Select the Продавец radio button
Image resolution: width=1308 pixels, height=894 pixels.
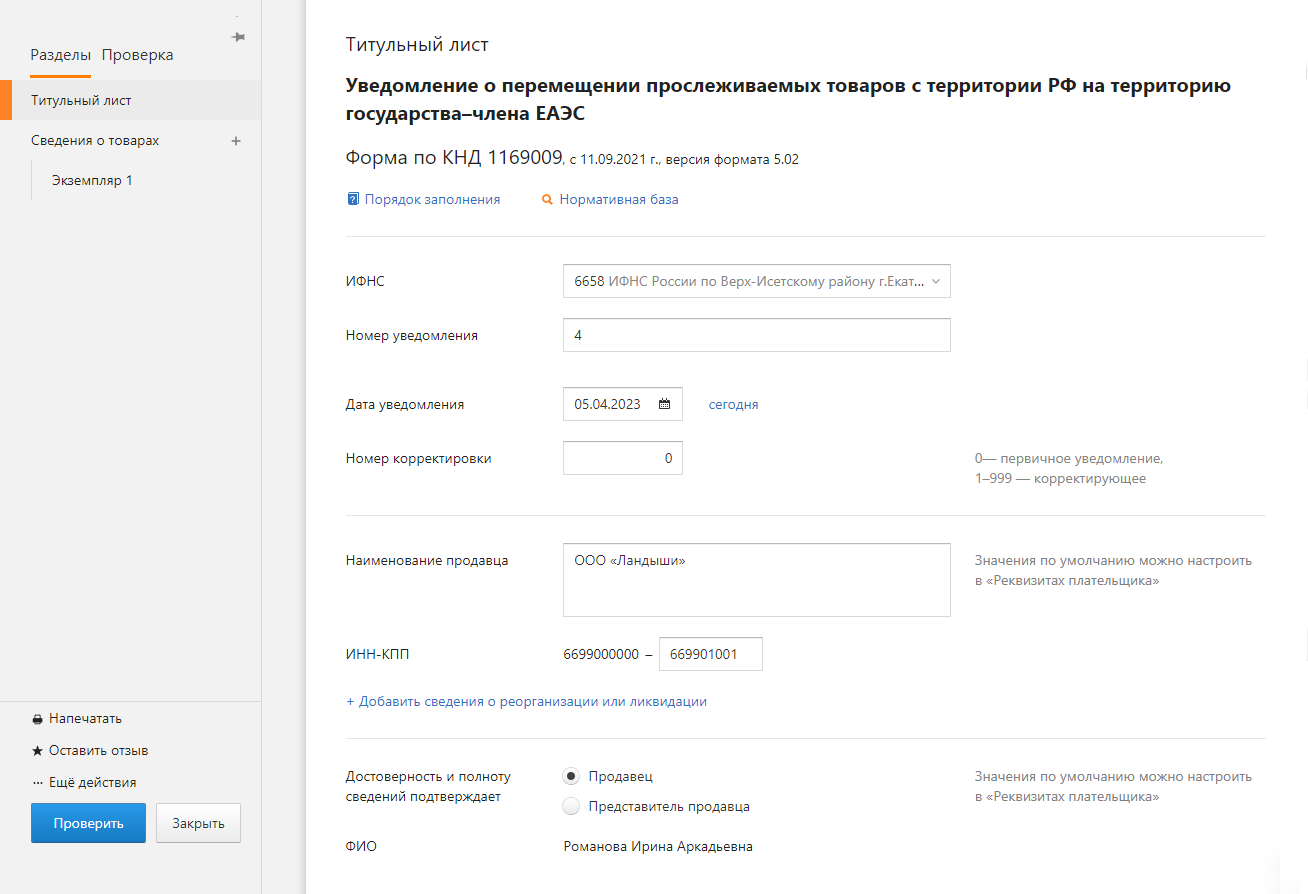[571, 776]
